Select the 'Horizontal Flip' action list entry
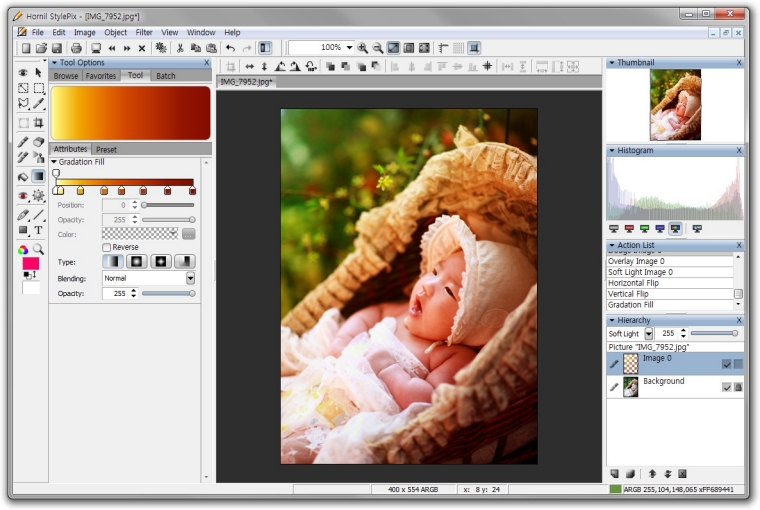This screenshot has height=510, width=760. click(670, 283)
